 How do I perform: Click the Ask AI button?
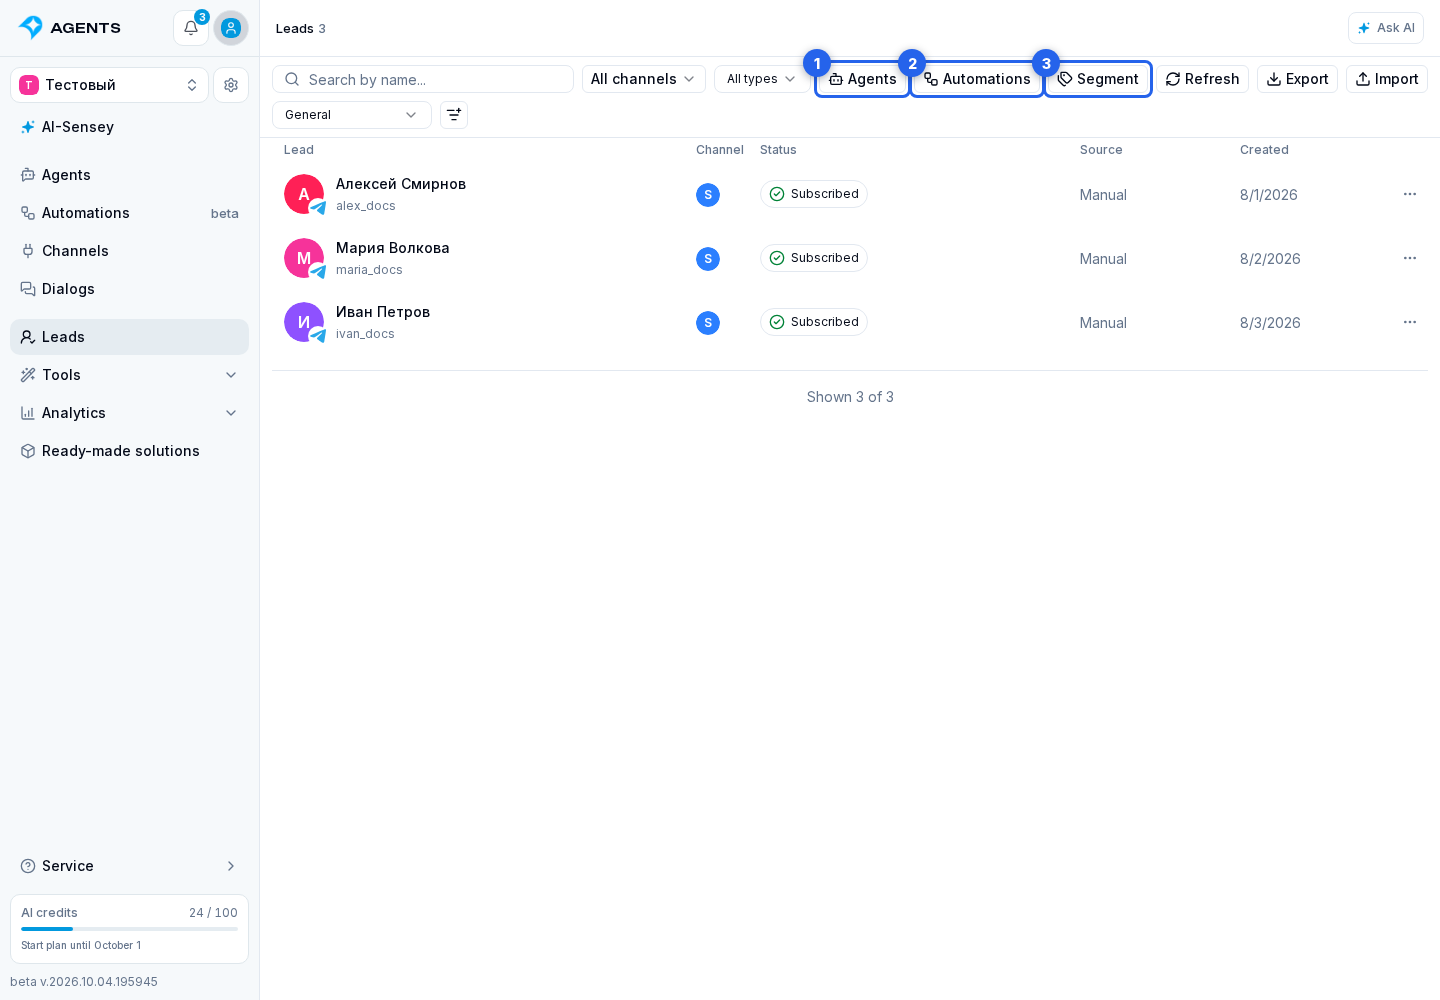(1386, 28)
